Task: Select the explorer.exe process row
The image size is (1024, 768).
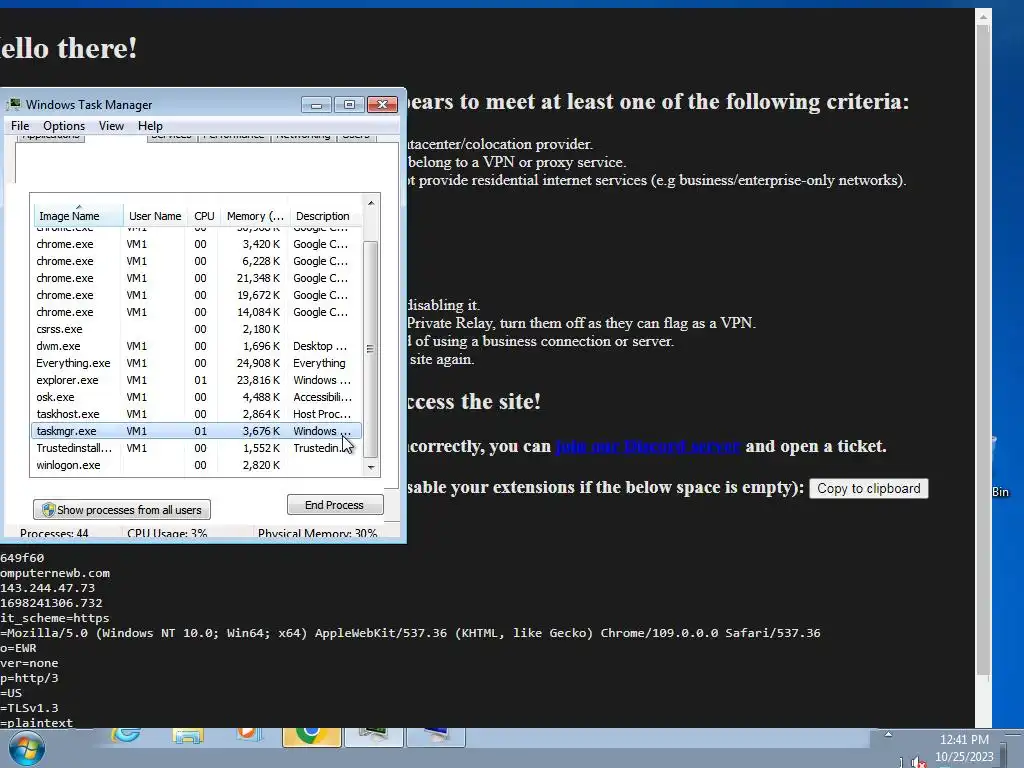Action: [x=196, y=380]
